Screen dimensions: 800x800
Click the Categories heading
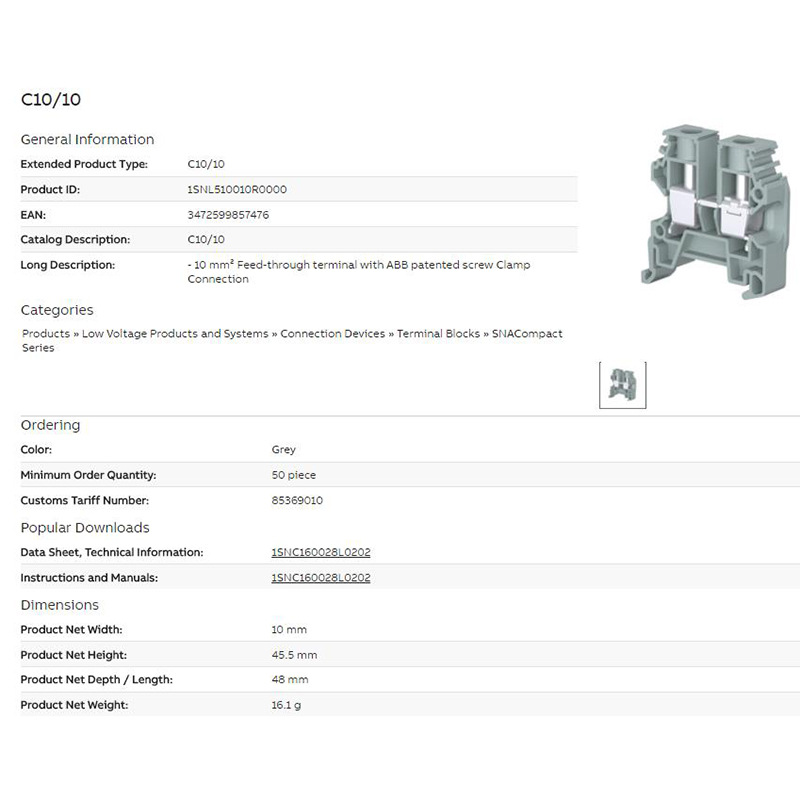[x=57, y=310]
